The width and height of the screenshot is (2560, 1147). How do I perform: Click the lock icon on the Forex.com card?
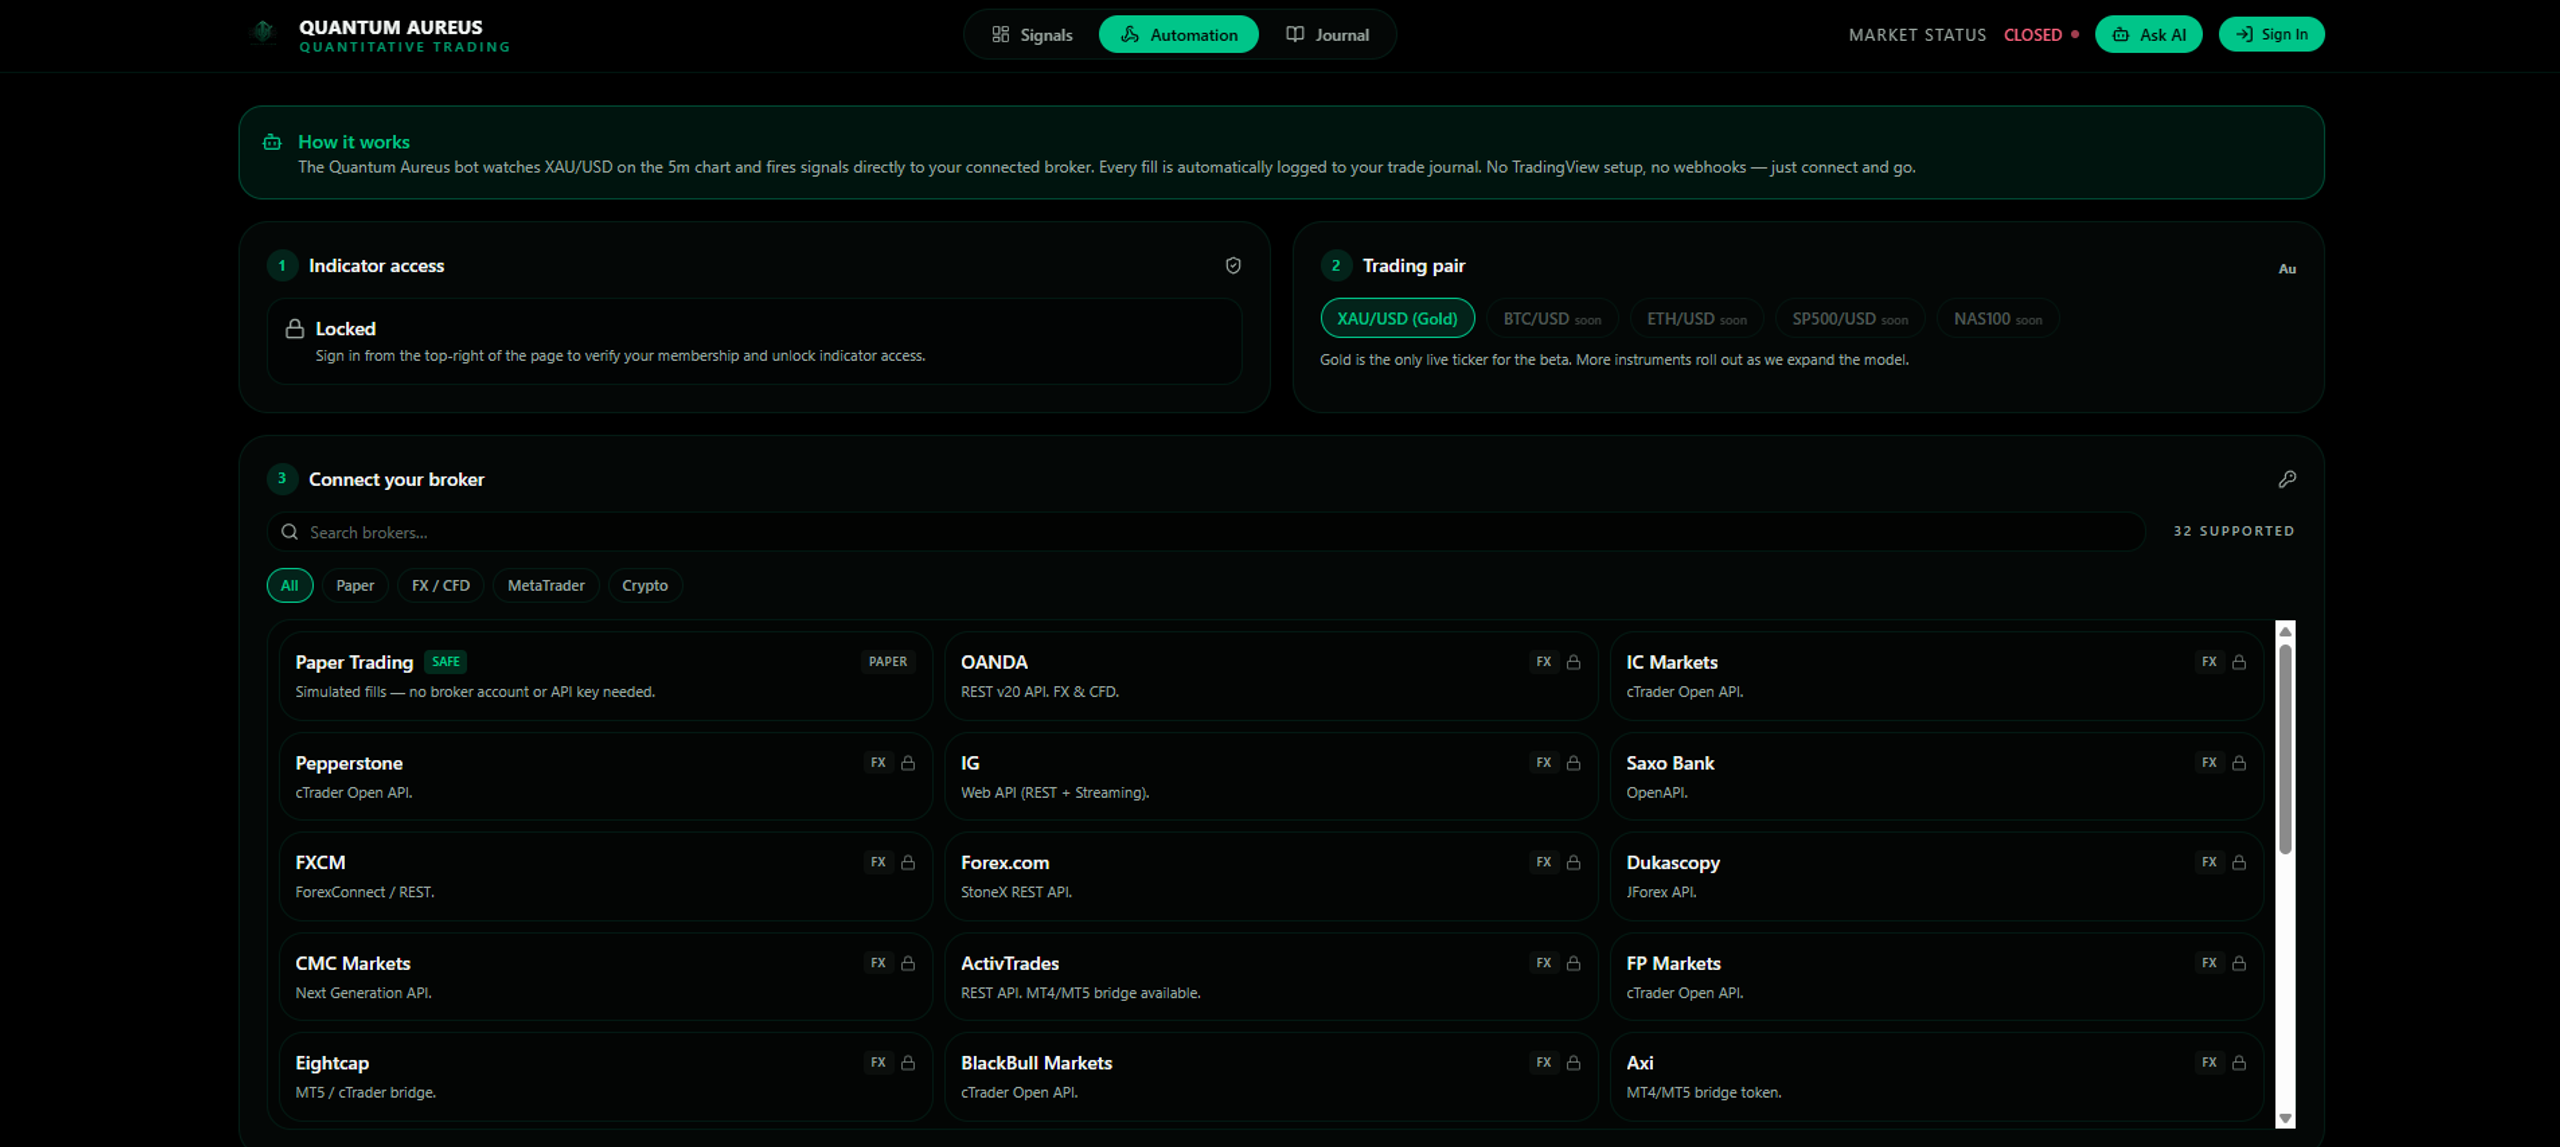click(x=1573, y=862)
